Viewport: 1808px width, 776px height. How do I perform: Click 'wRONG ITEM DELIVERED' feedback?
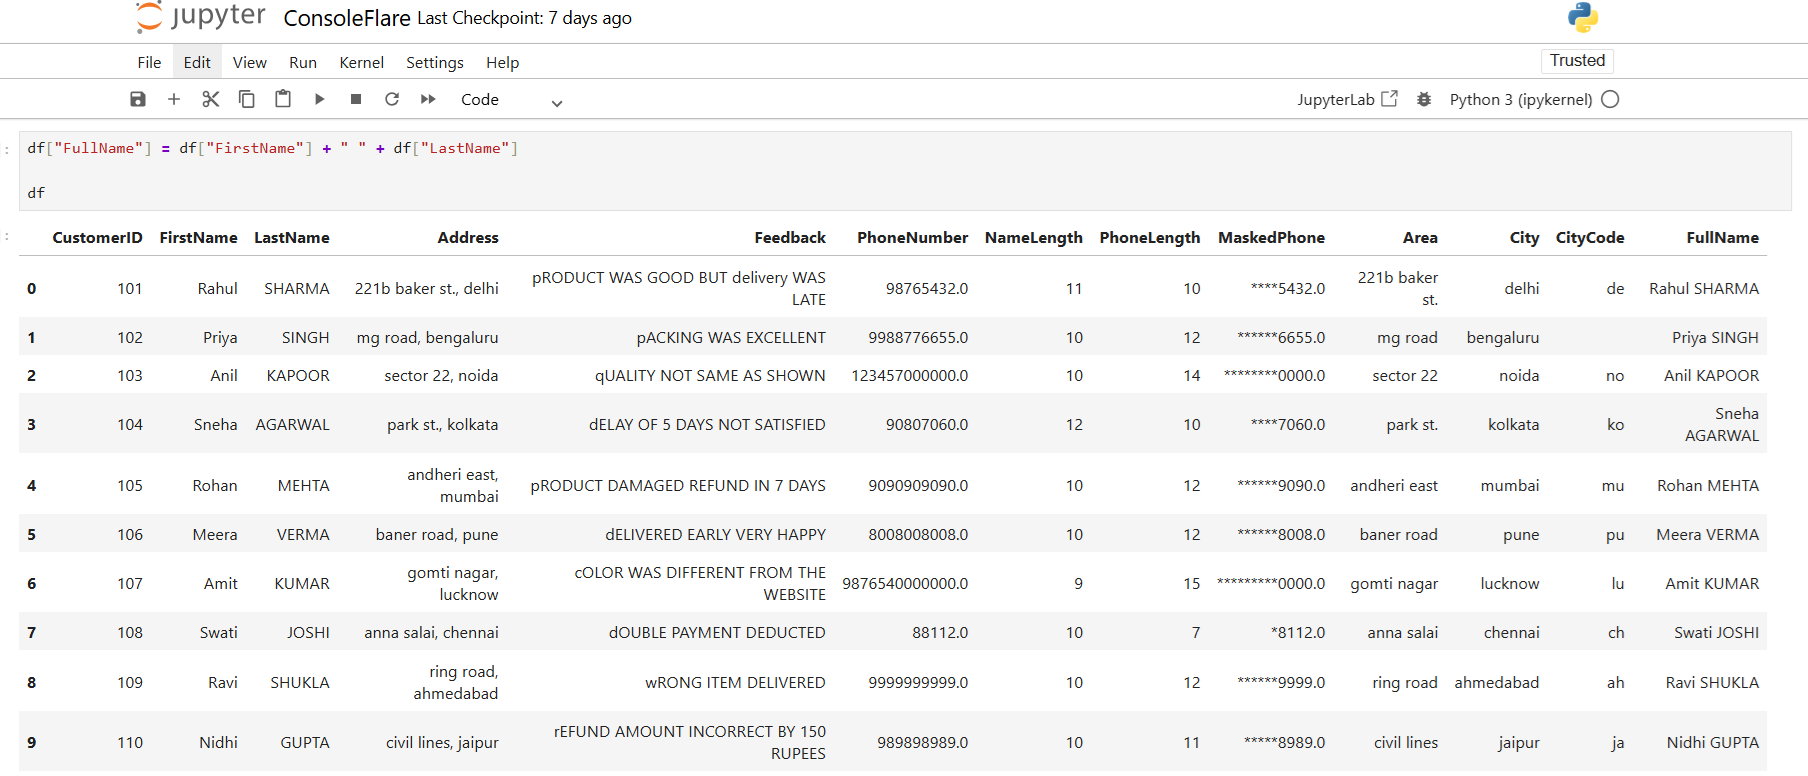pyautogui.click(x=735, y=682)
